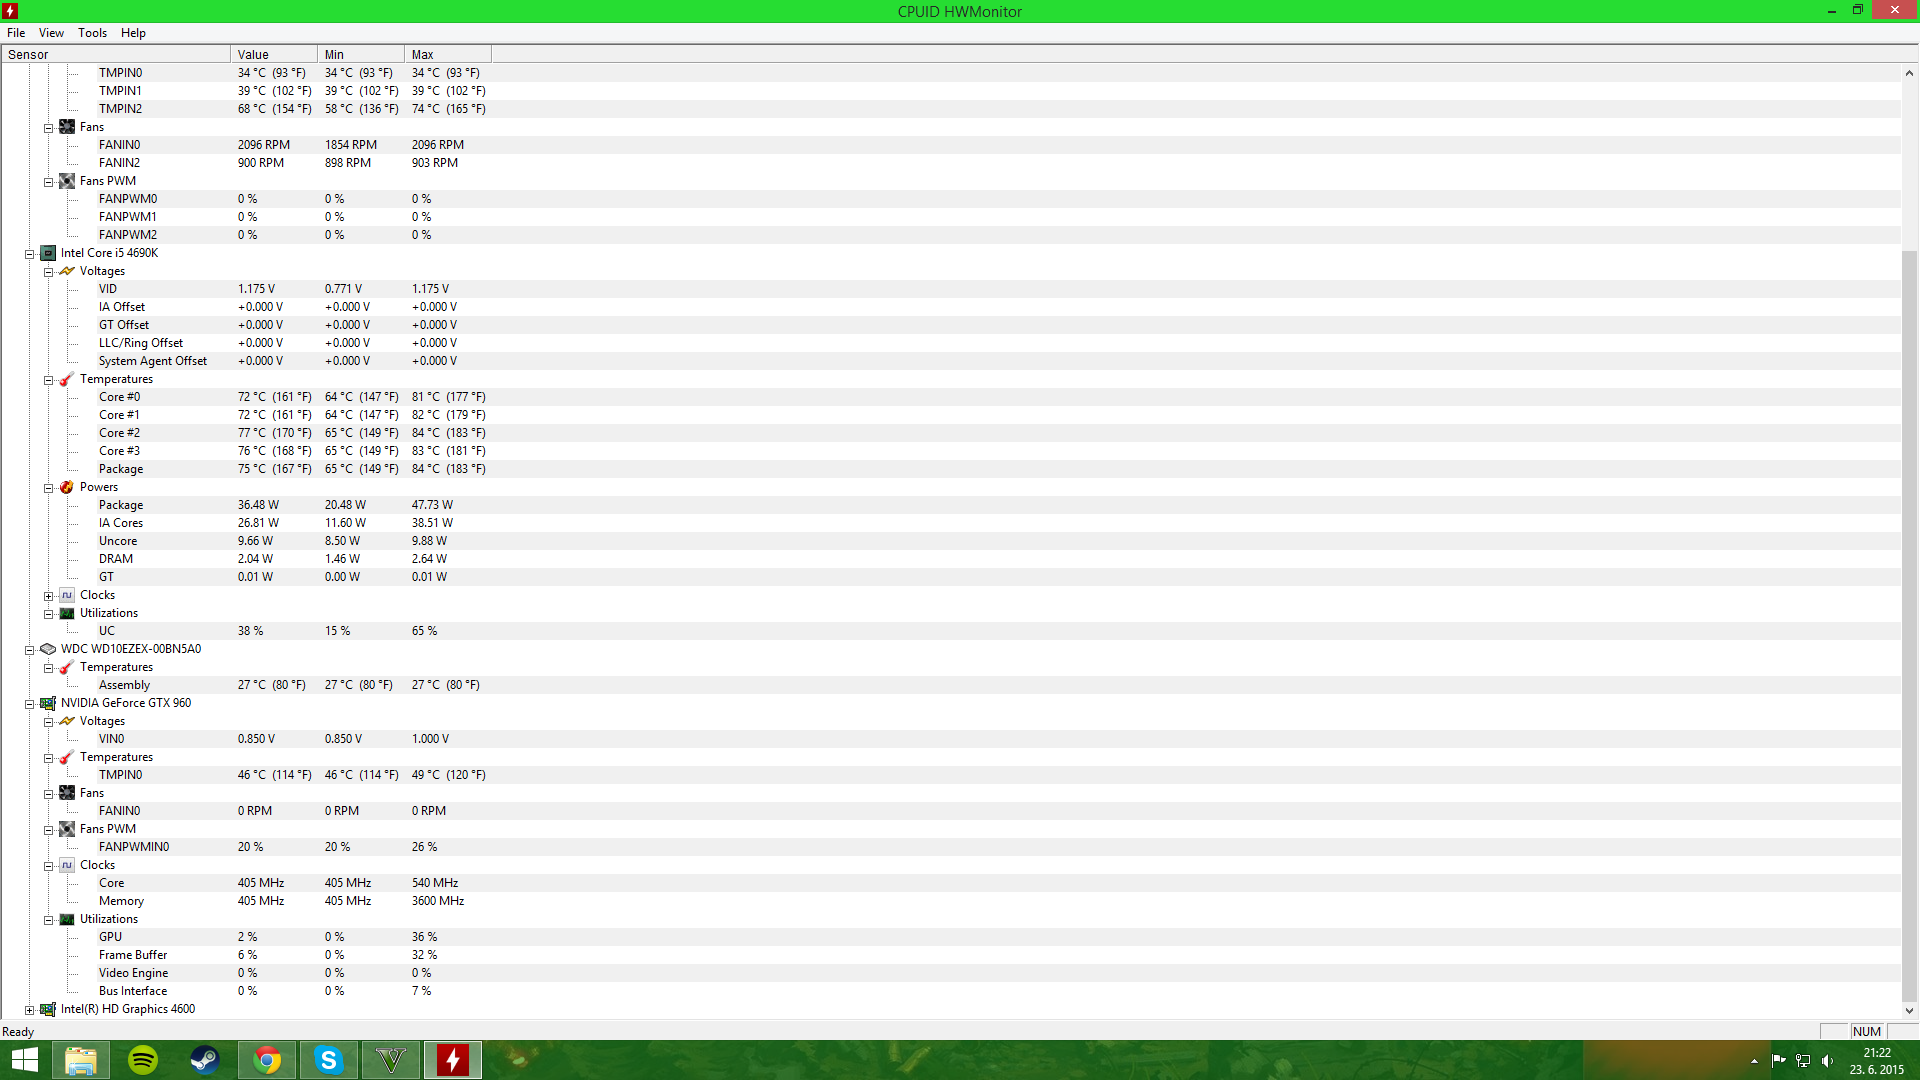Image resolution: width=1920 pixels, height=1080 pixels.
Task: Click the motherboard Fans fan icon
Action: pyautogui.click(x=67, y=127)
